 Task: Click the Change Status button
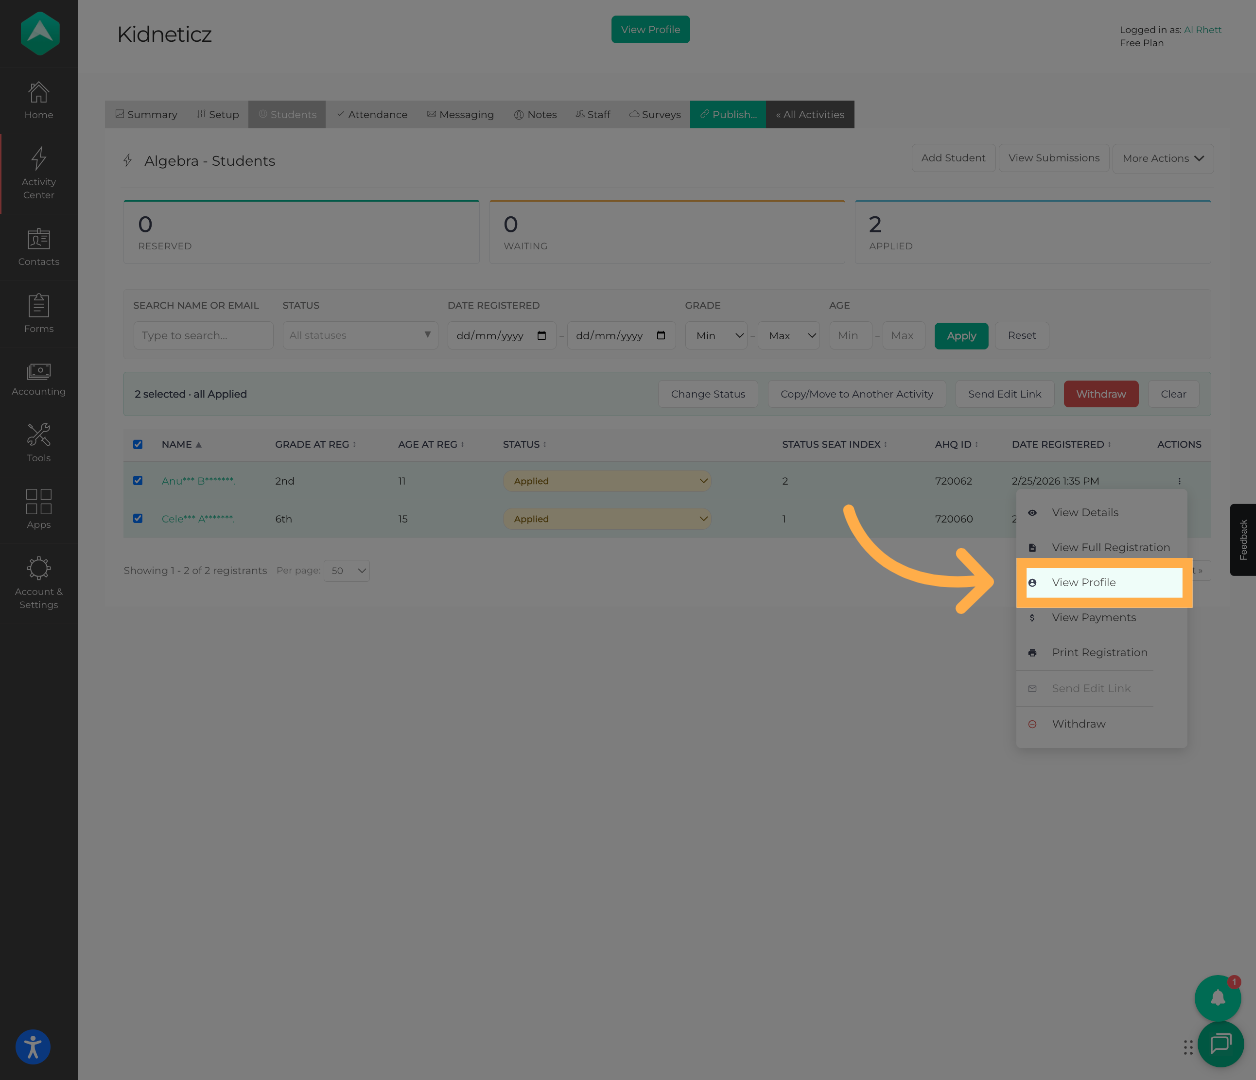708,394
